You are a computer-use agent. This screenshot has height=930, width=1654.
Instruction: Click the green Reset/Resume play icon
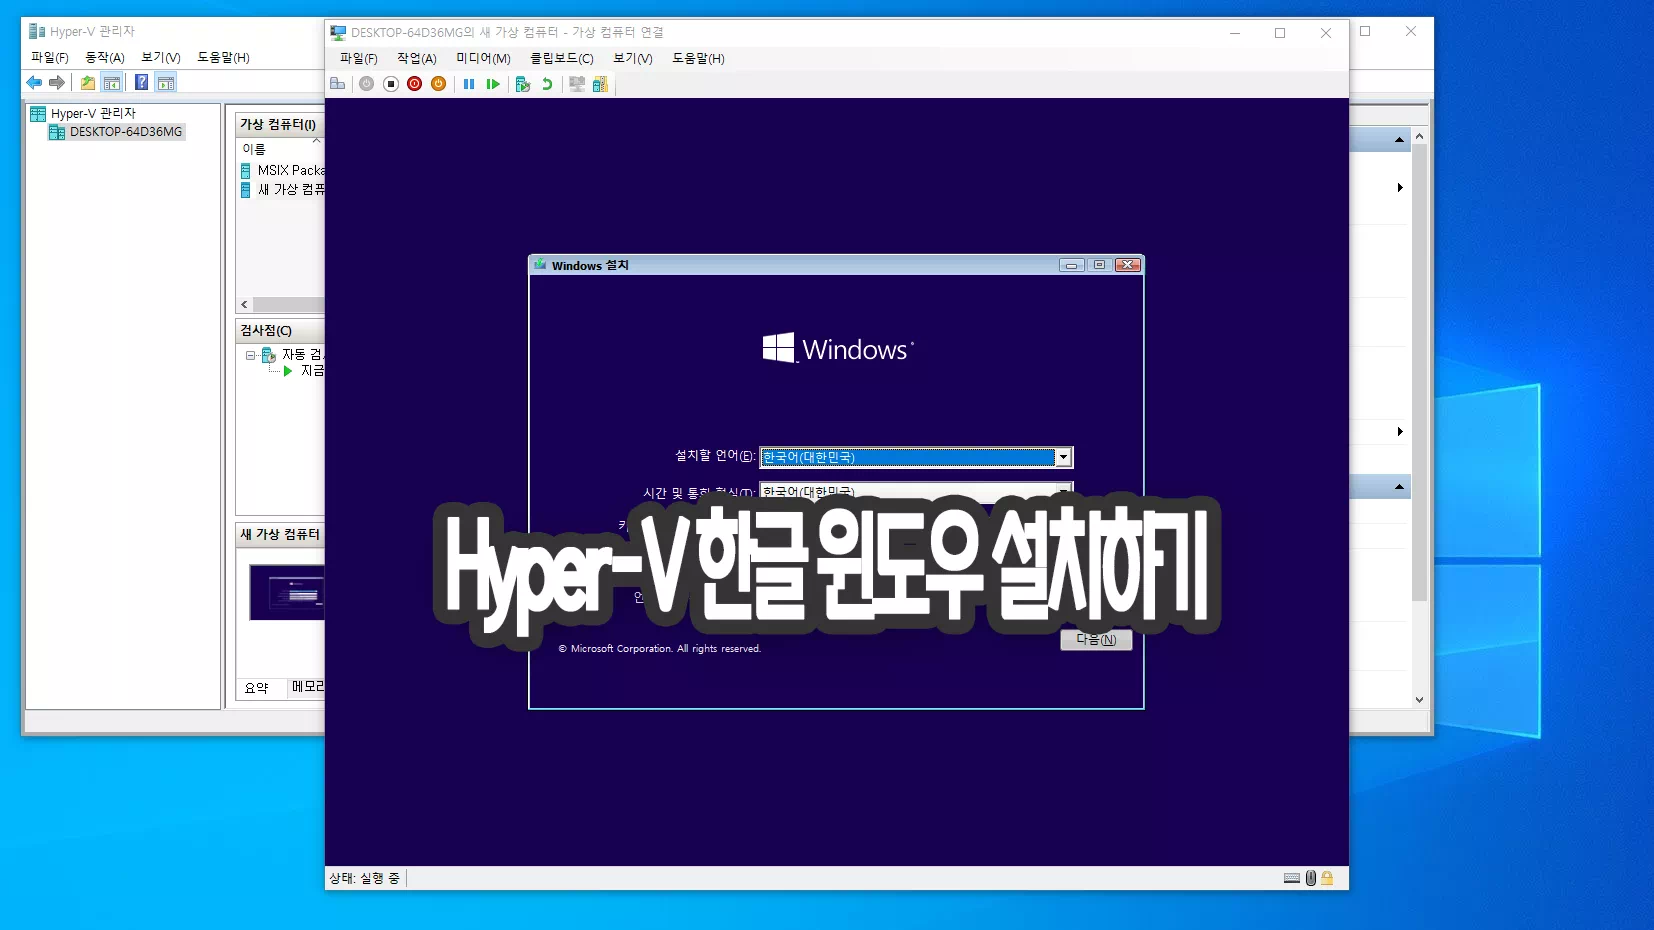click(x=493, y=84)
